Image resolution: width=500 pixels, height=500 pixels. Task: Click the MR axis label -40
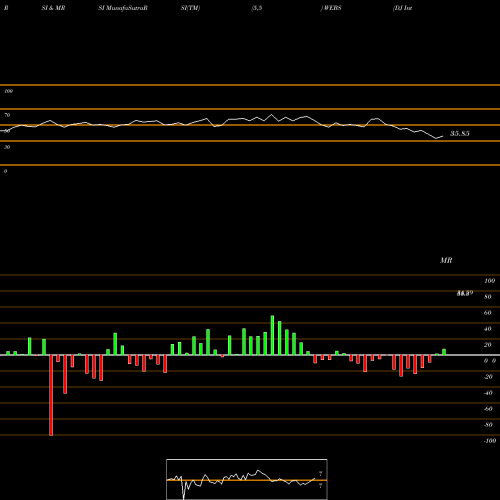coord(488,393)
